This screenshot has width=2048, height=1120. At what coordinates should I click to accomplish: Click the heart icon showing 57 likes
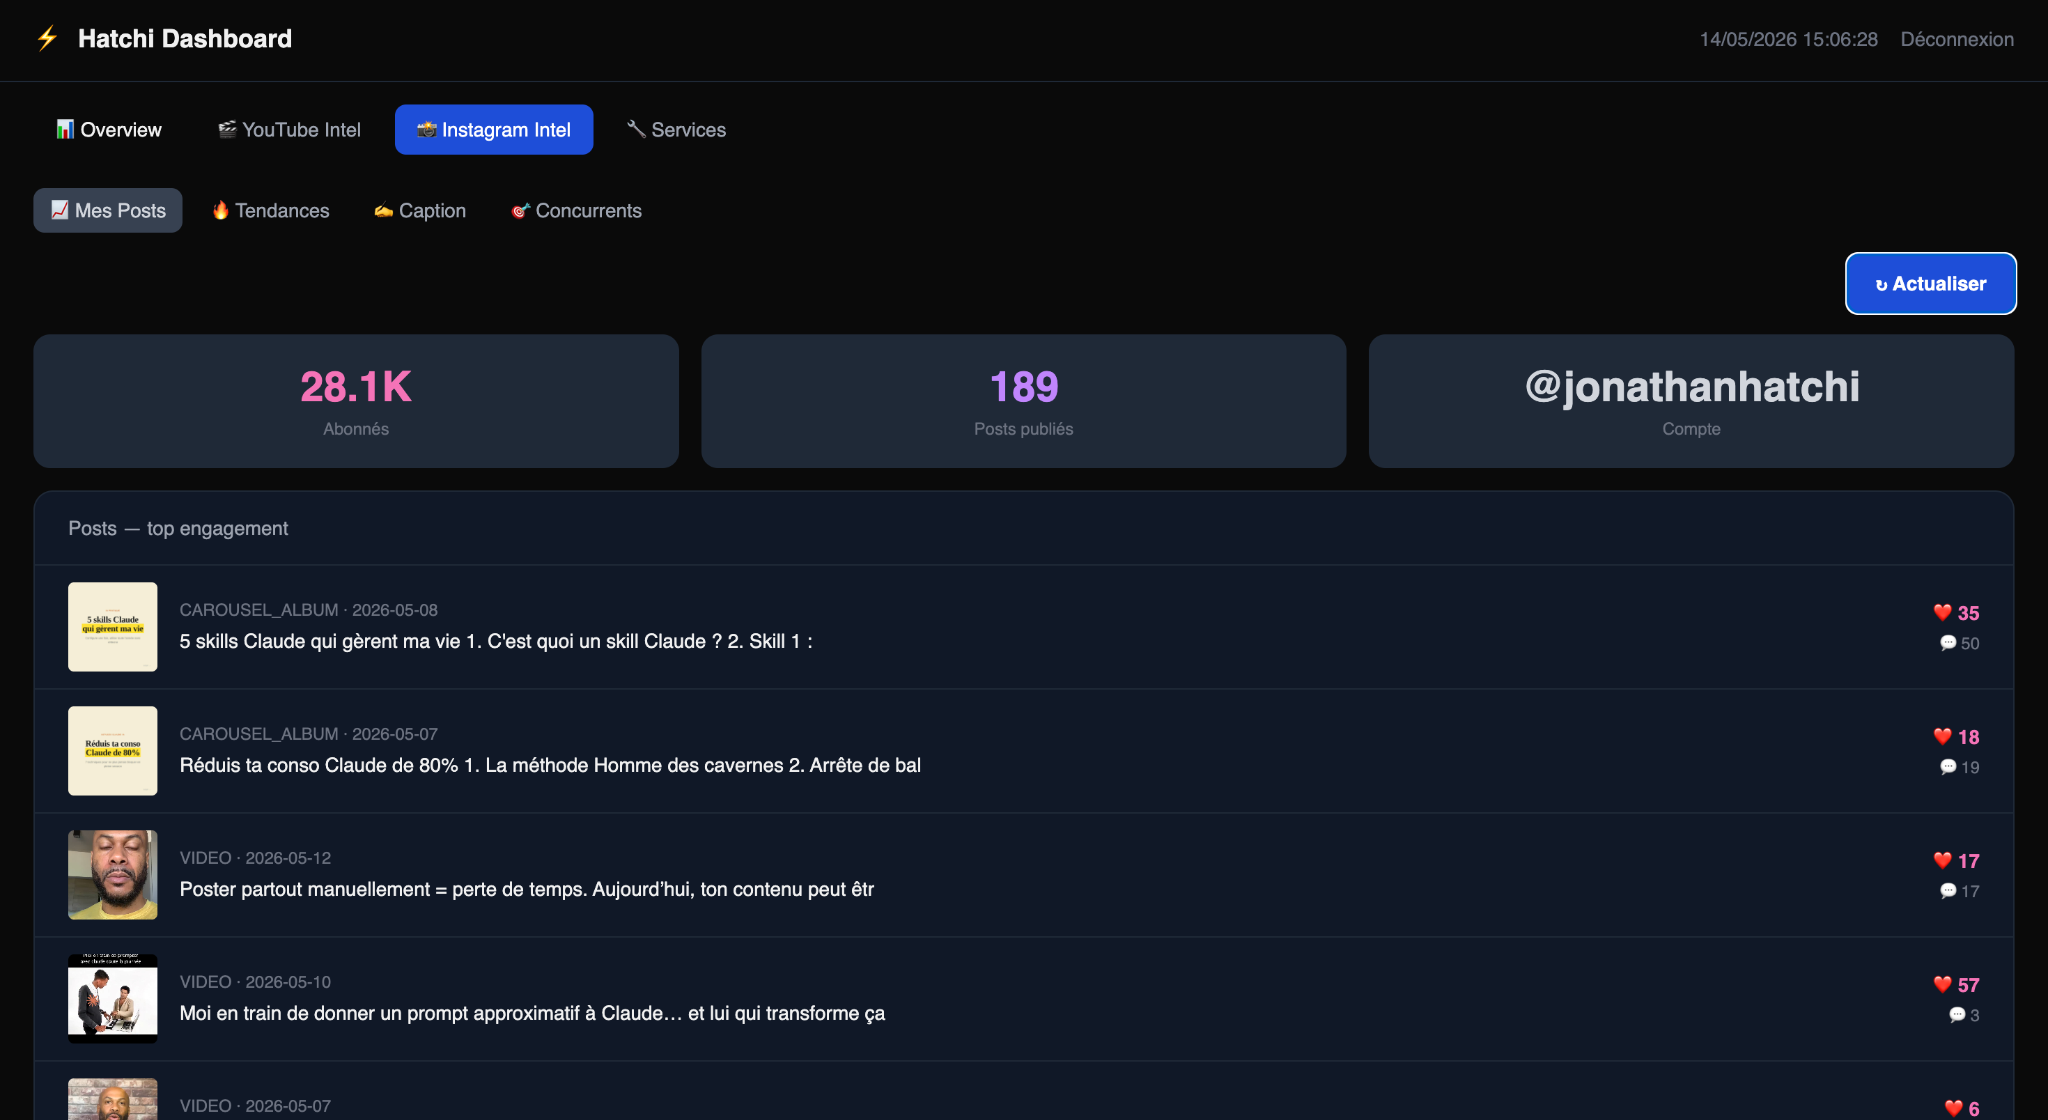pyautogui.click(x=1943, y=985)
